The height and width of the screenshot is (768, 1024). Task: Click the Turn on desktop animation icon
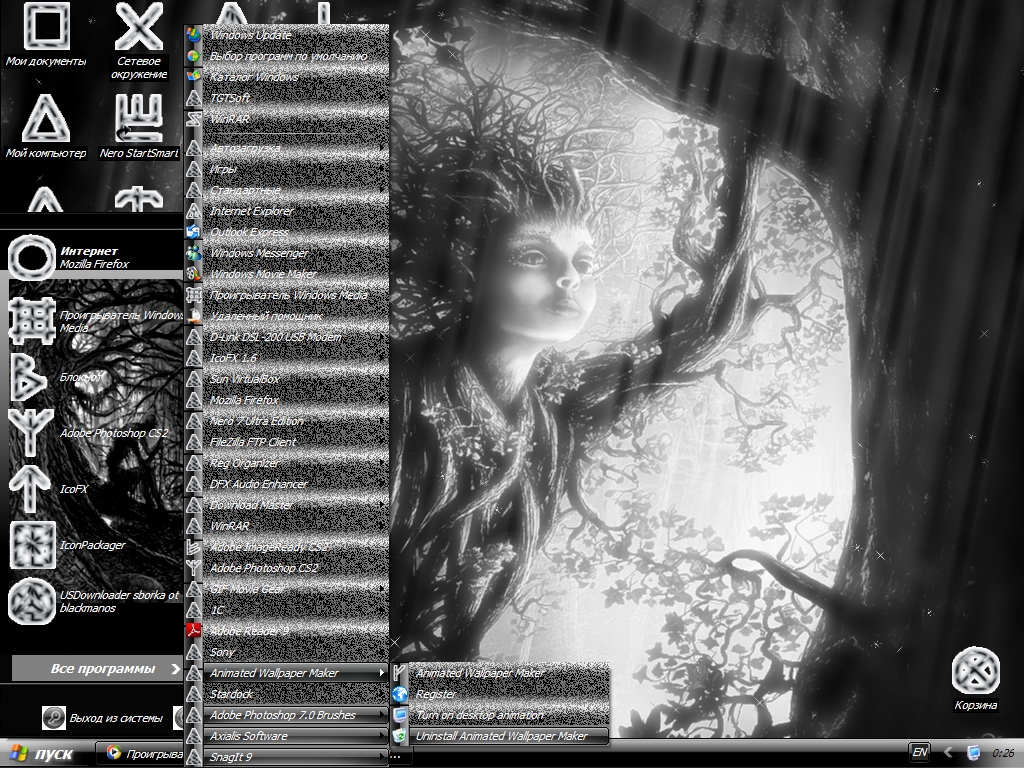click(400, 715)
